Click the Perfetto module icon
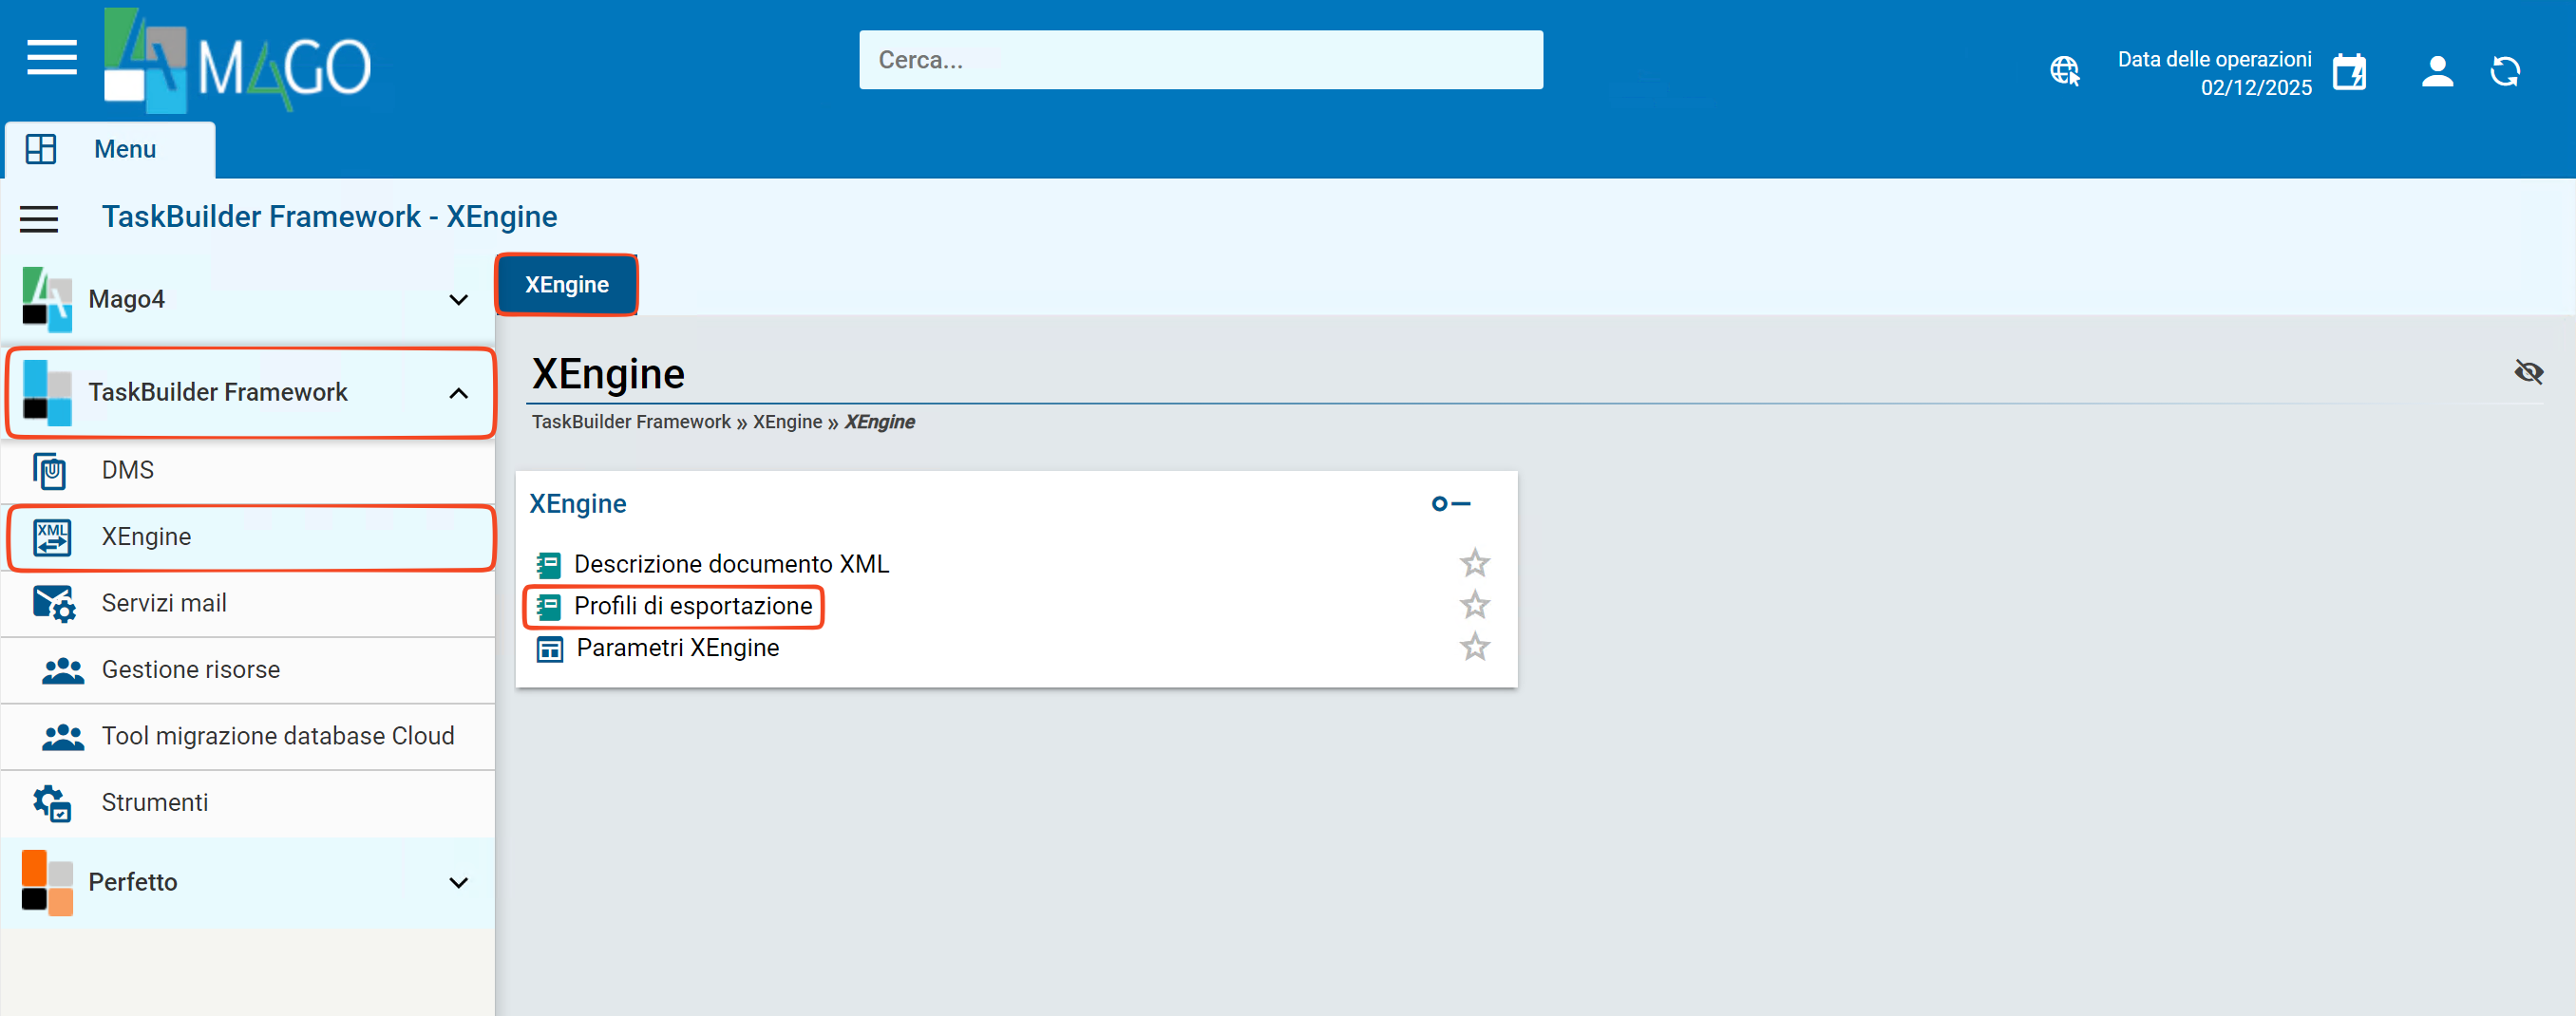This screenshot has width=2576, height=1016. click(47, 882)
